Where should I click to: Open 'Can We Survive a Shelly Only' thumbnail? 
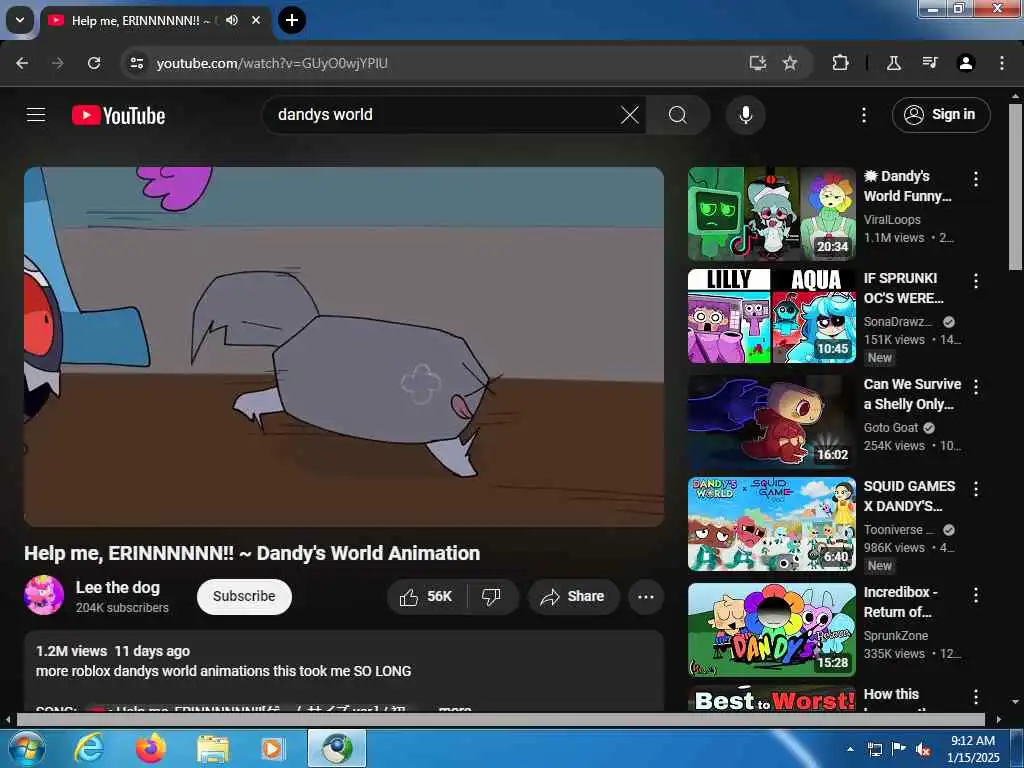click(x=771, y=422)
